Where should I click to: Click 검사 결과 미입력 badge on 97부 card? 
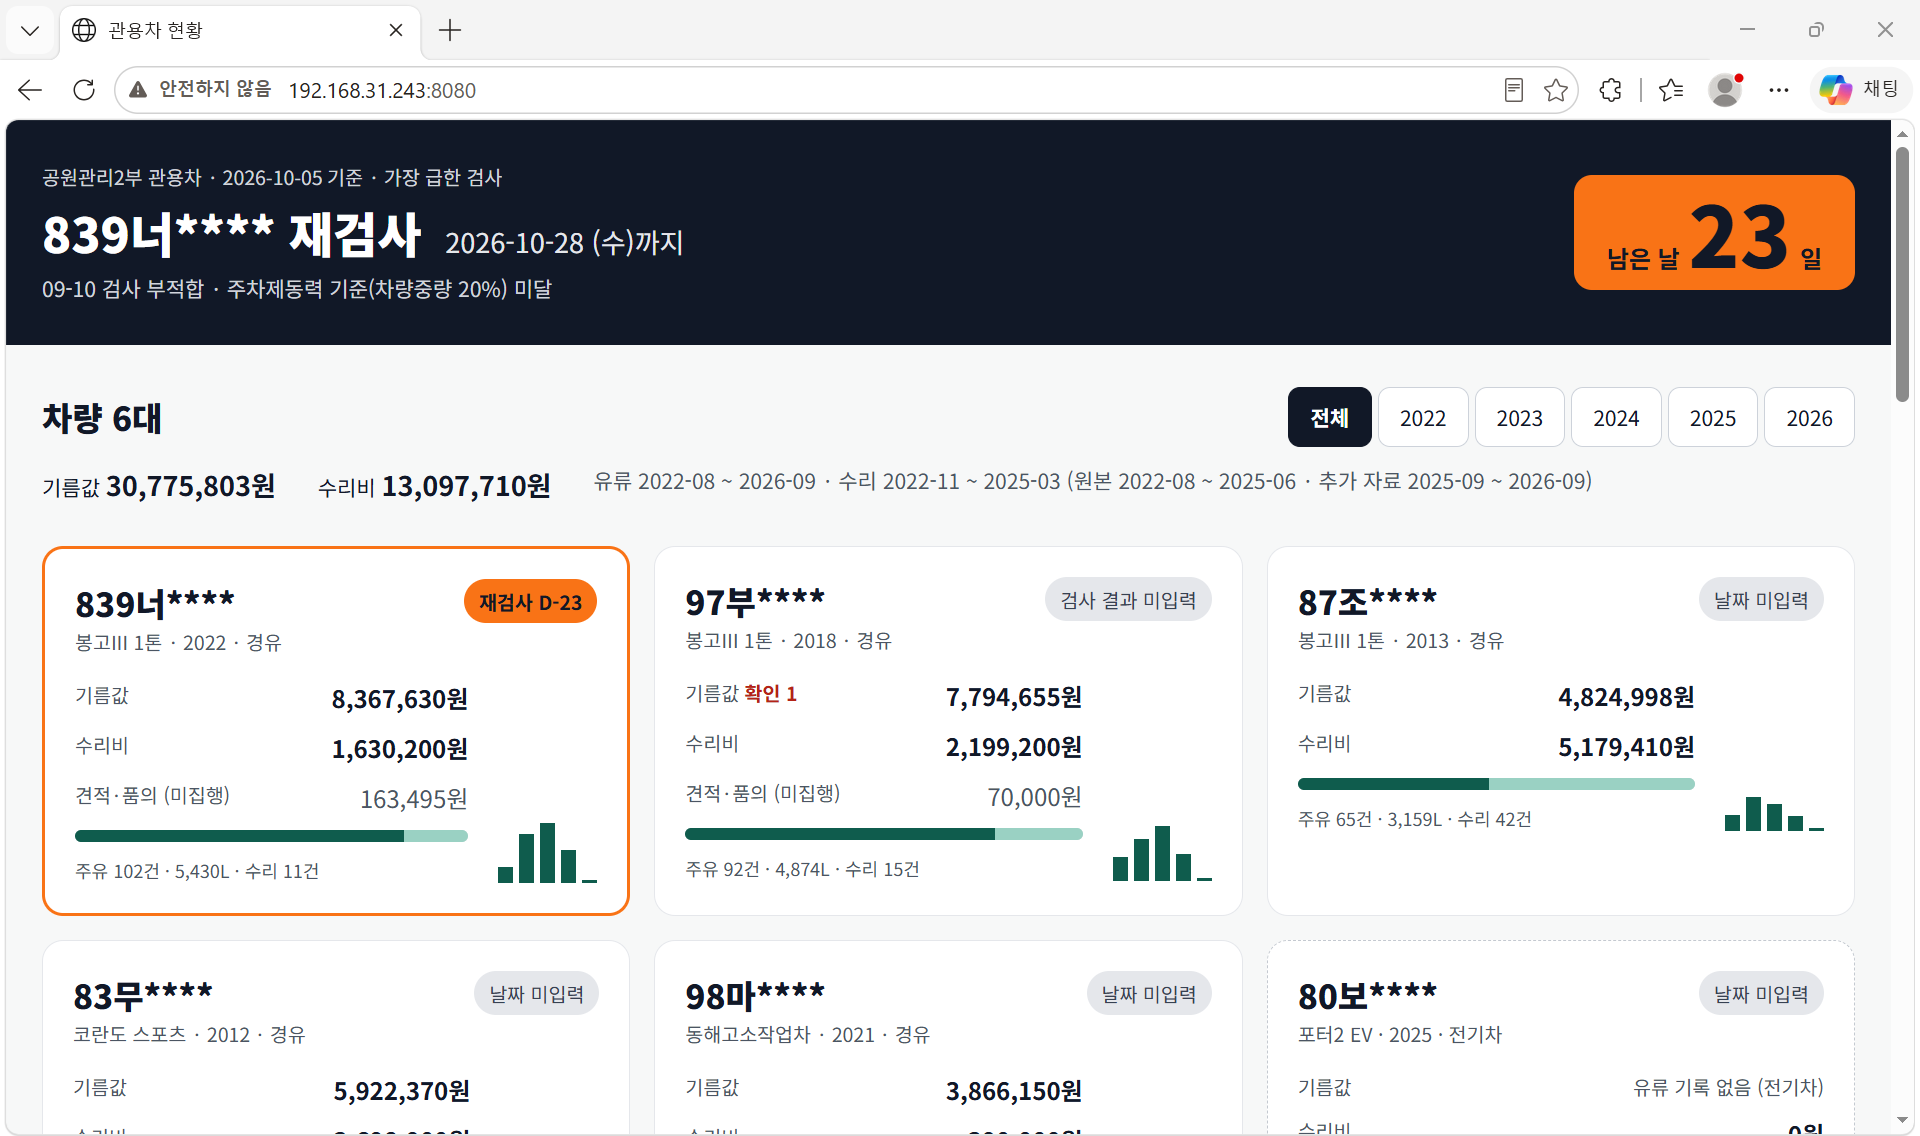click(x=1128, y=600)
